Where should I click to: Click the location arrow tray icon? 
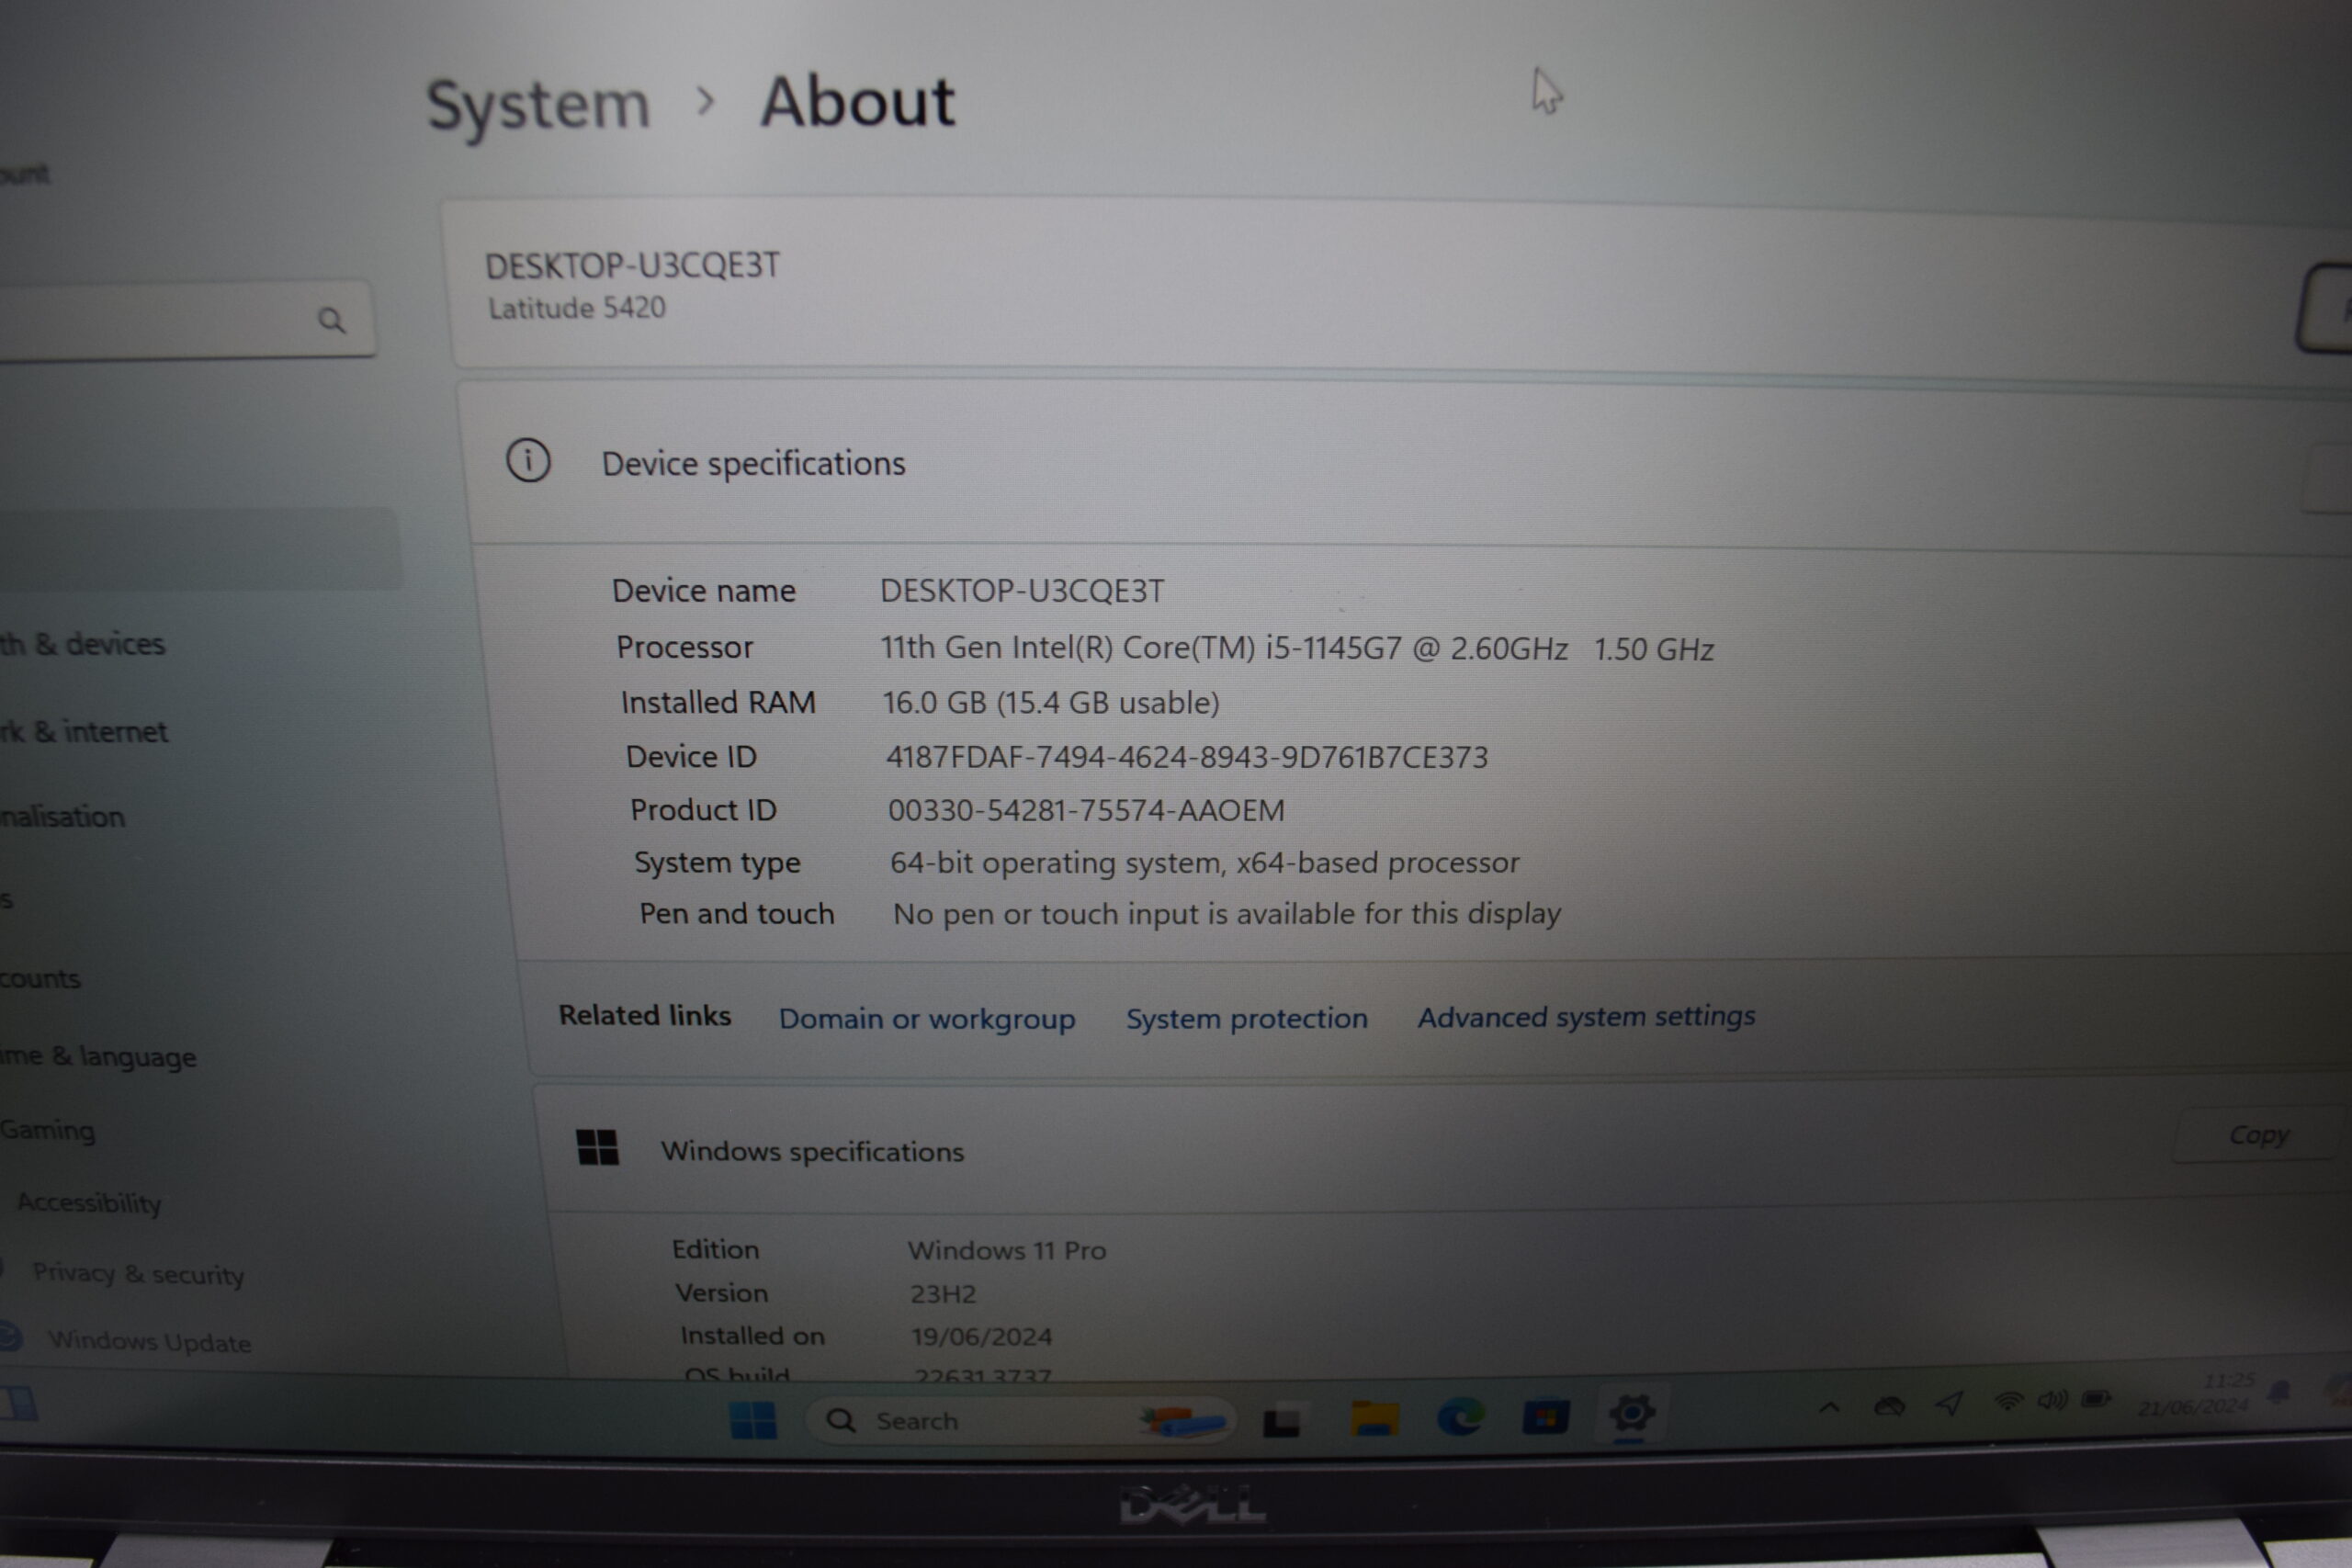(x=1950, y=1403)
